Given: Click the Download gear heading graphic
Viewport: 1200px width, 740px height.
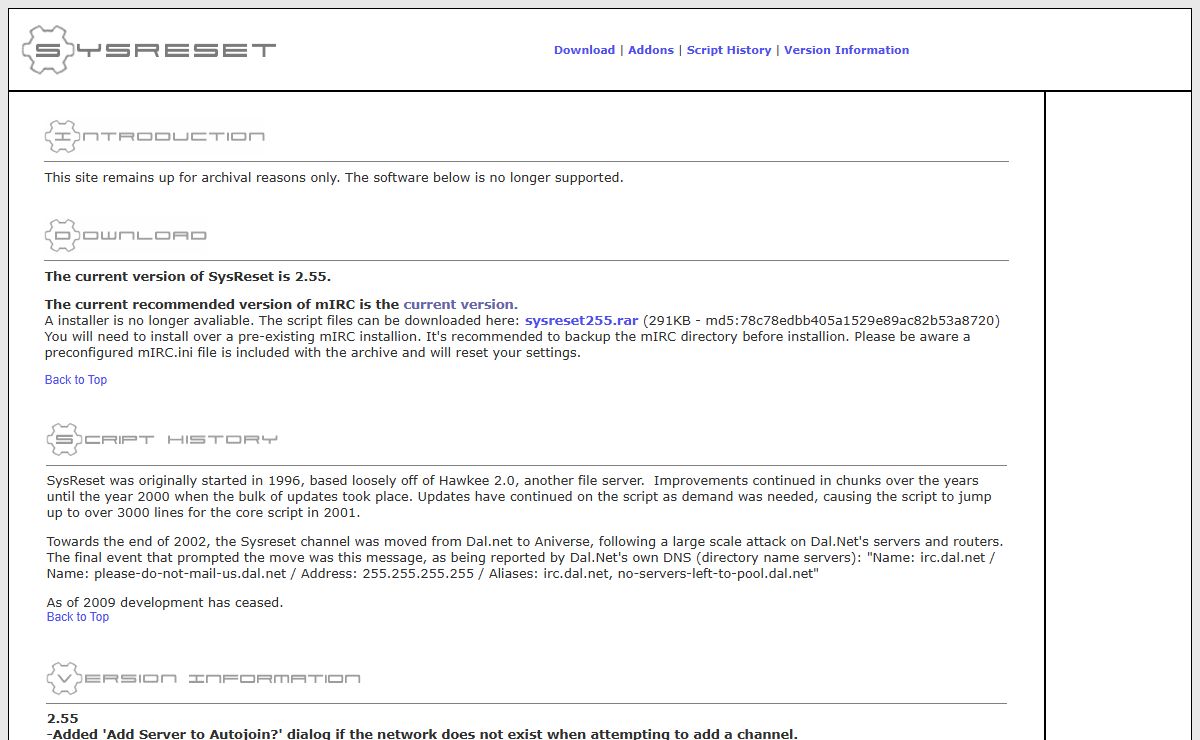Looking at the screenshot, I should pyautogui.click(x=126, y=235).
